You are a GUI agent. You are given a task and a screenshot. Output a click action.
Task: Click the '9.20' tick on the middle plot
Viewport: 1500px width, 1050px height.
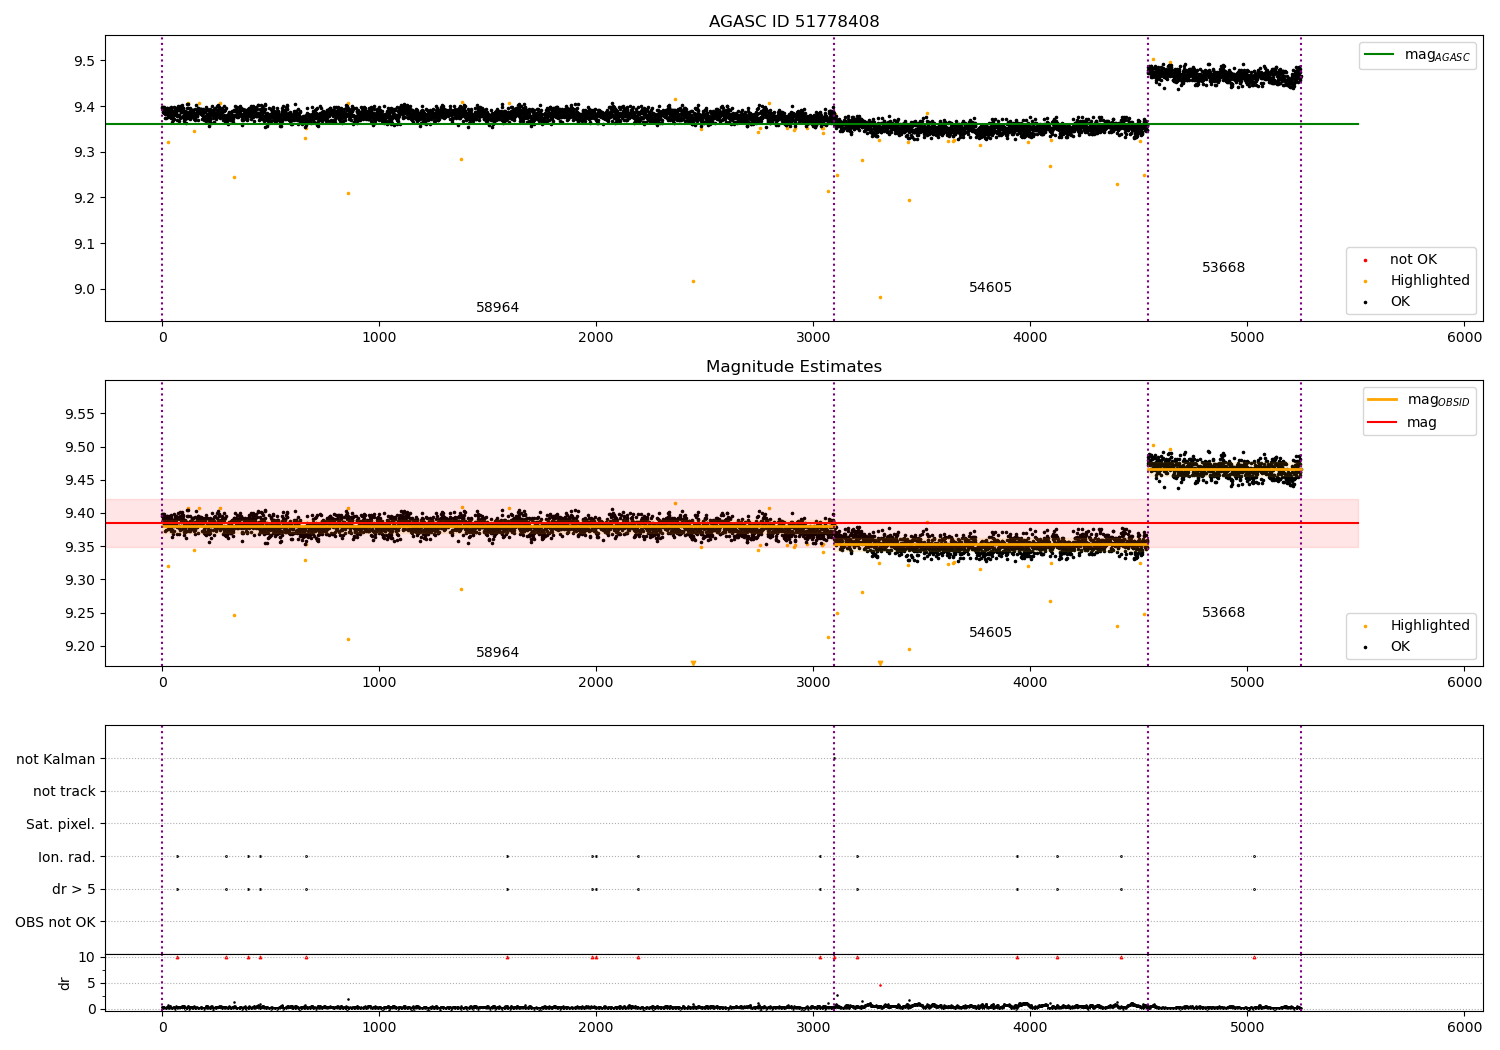point(80,647)
